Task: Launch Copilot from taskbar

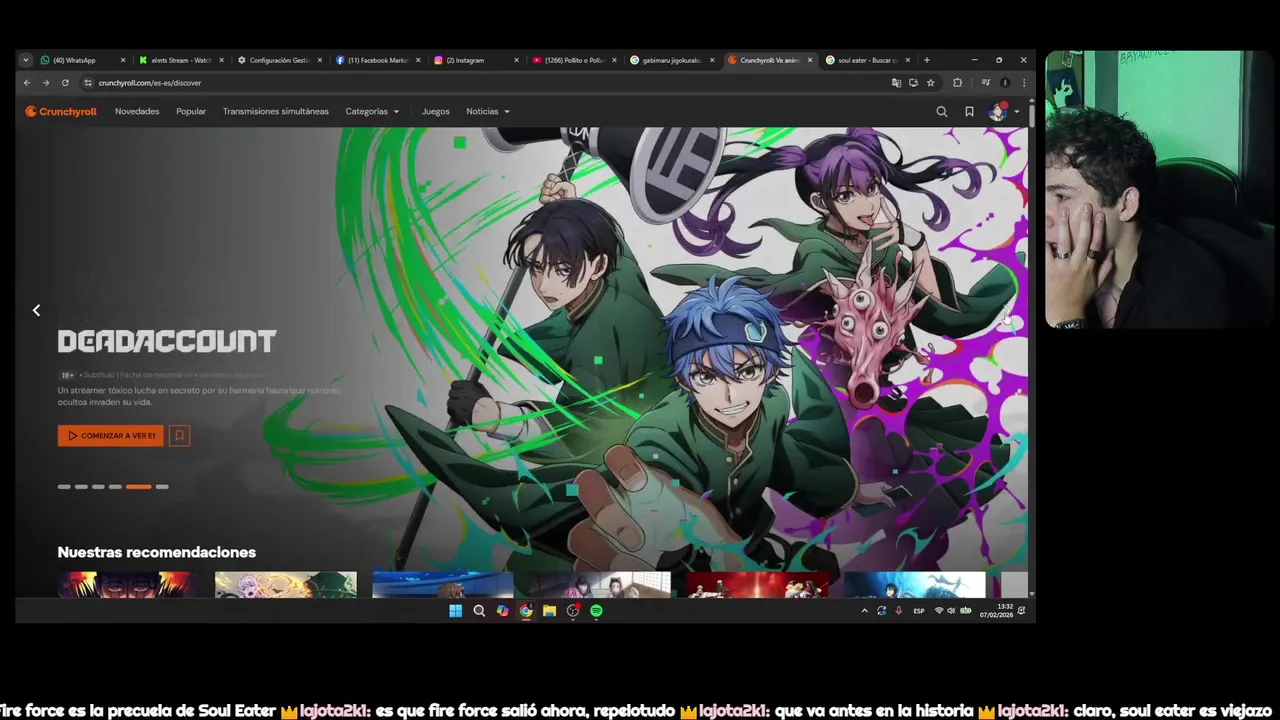Action: [502, 611]
